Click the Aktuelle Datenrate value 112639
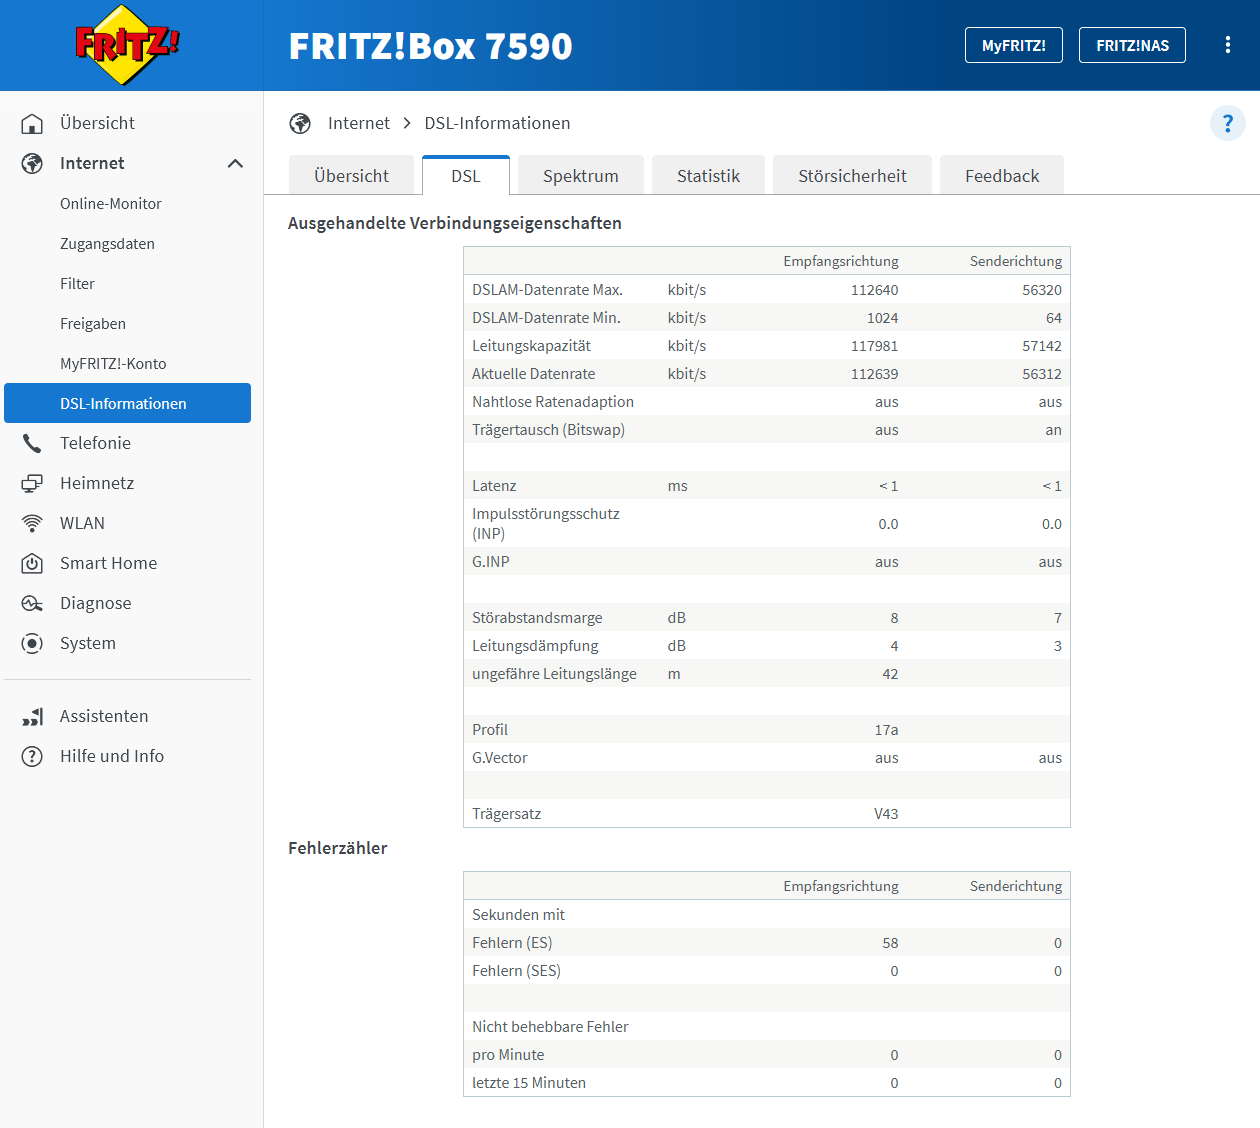Screen dimensions: 1260x1128 (x=874, y=374)
